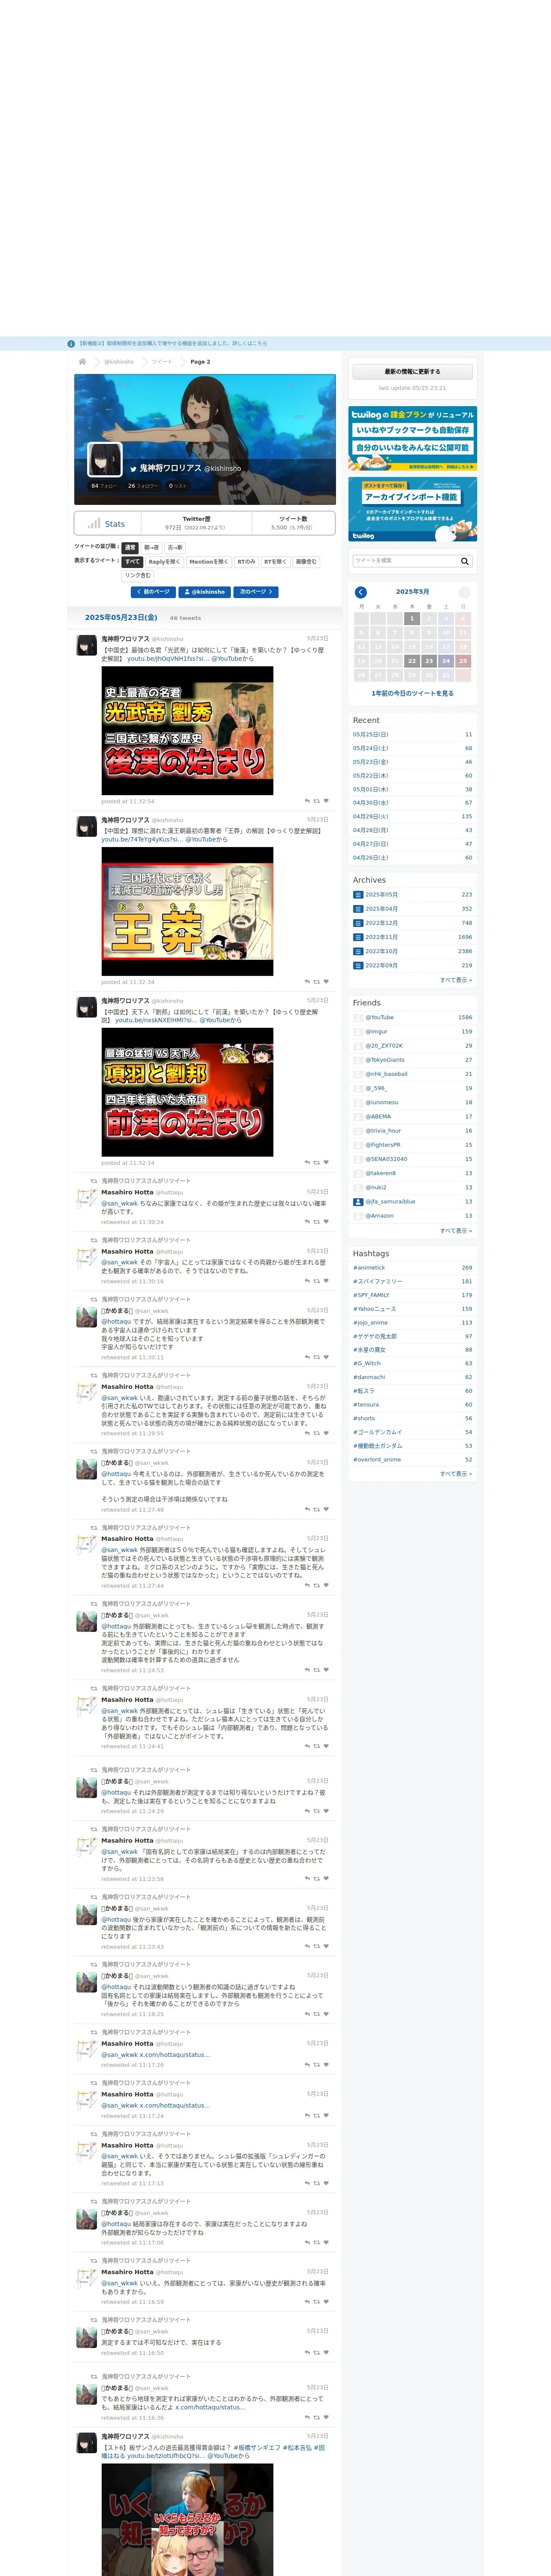Click the Stats bar chart icon

click(x=94, y=523)
